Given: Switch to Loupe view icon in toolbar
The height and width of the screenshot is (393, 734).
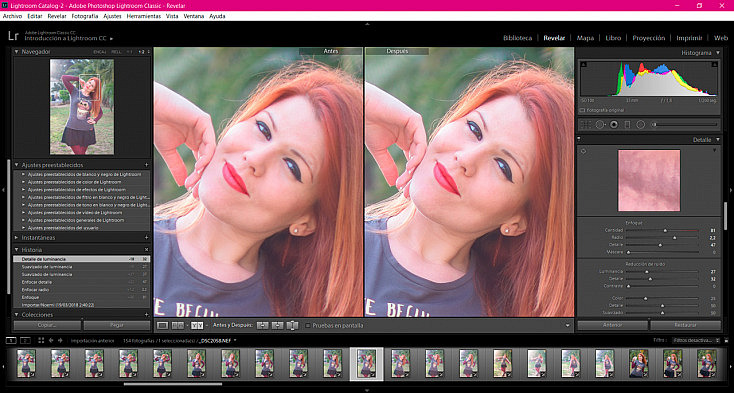Looking at the screenshot, I should [x=162, y=325].
